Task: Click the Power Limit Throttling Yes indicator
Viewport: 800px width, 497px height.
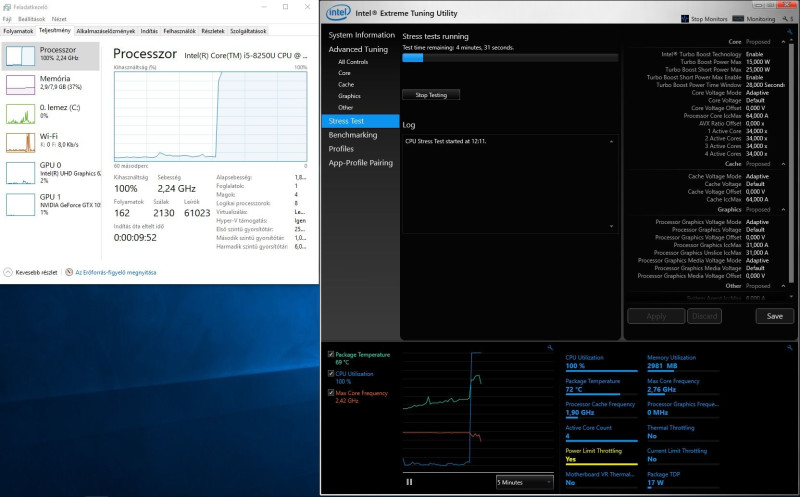Action: tap(602, 458)
